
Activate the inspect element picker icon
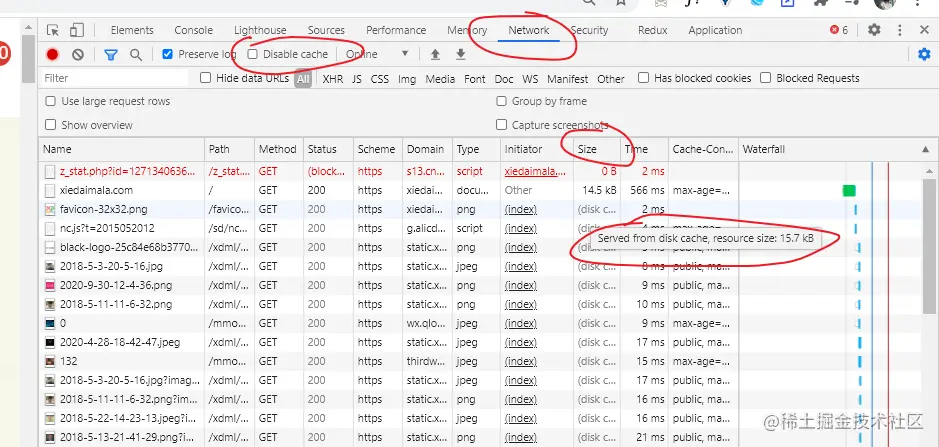coord(53,30)
